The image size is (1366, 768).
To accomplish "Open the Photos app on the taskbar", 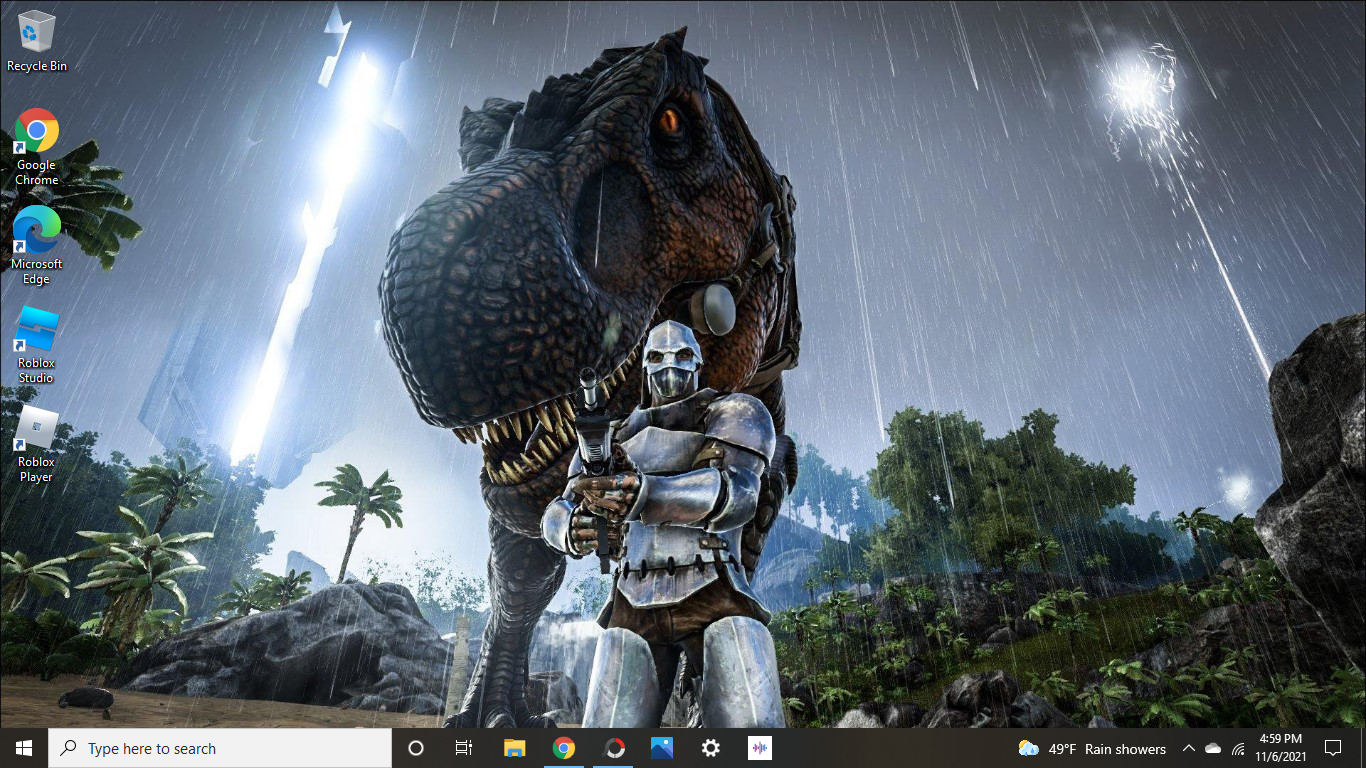I will [x=662, y=748].
